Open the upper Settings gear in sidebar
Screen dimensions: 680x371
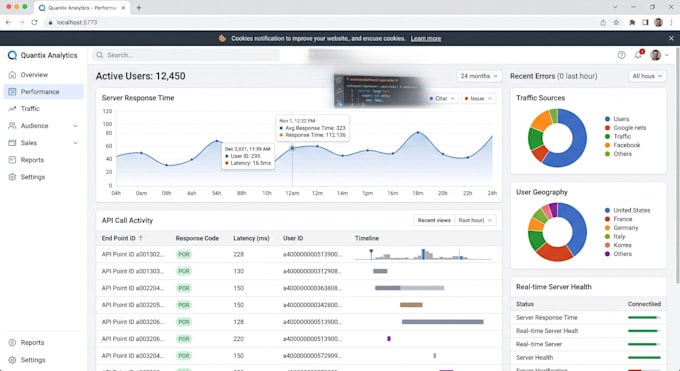coord(12,177)
